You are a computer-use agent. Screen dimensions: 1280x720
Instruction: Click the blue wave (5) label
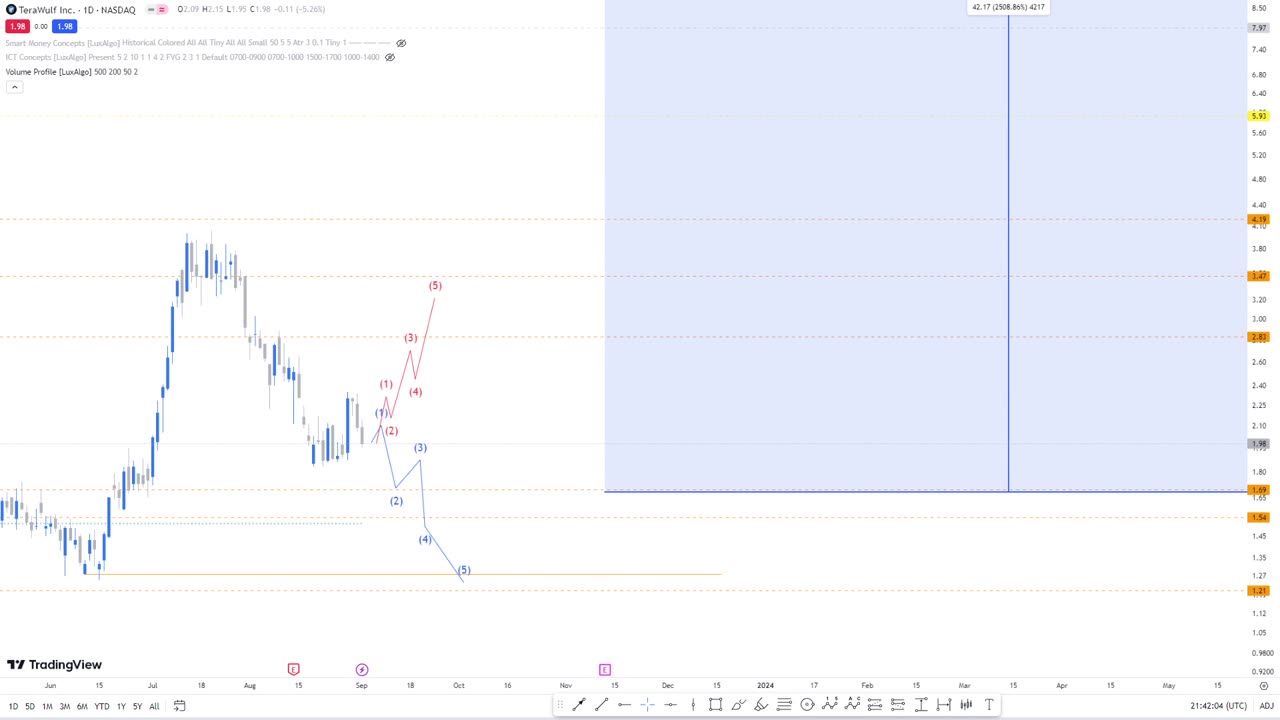click(x=463, y=570)
